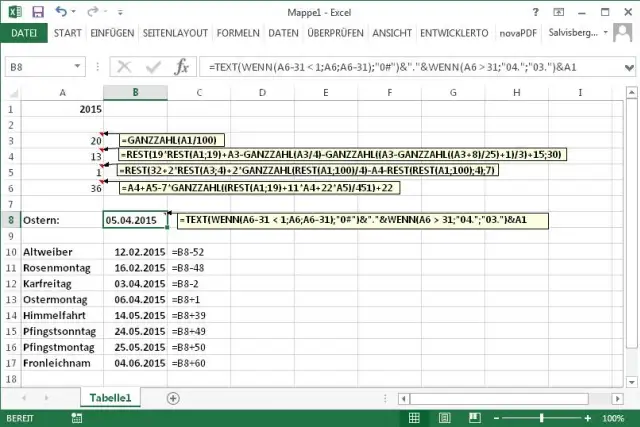Click the Undo arrow icon
640x427 pixels.
tap(61, 11)
